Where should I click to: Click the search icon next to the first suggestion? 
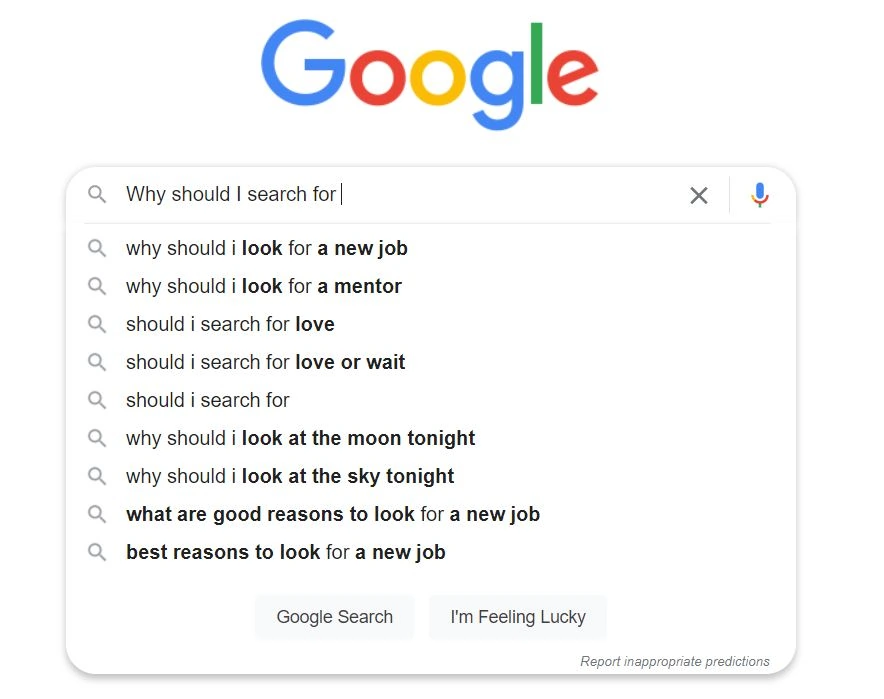[97, 248]
